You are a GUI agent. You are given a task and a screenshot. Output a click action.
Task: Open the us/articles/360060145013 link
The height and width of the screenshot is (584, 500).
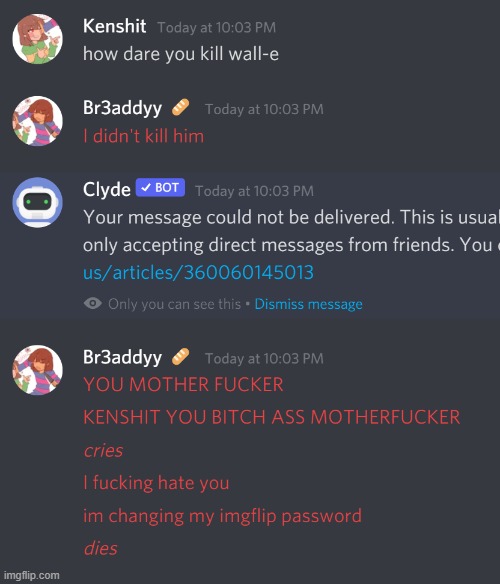[198, 272]
